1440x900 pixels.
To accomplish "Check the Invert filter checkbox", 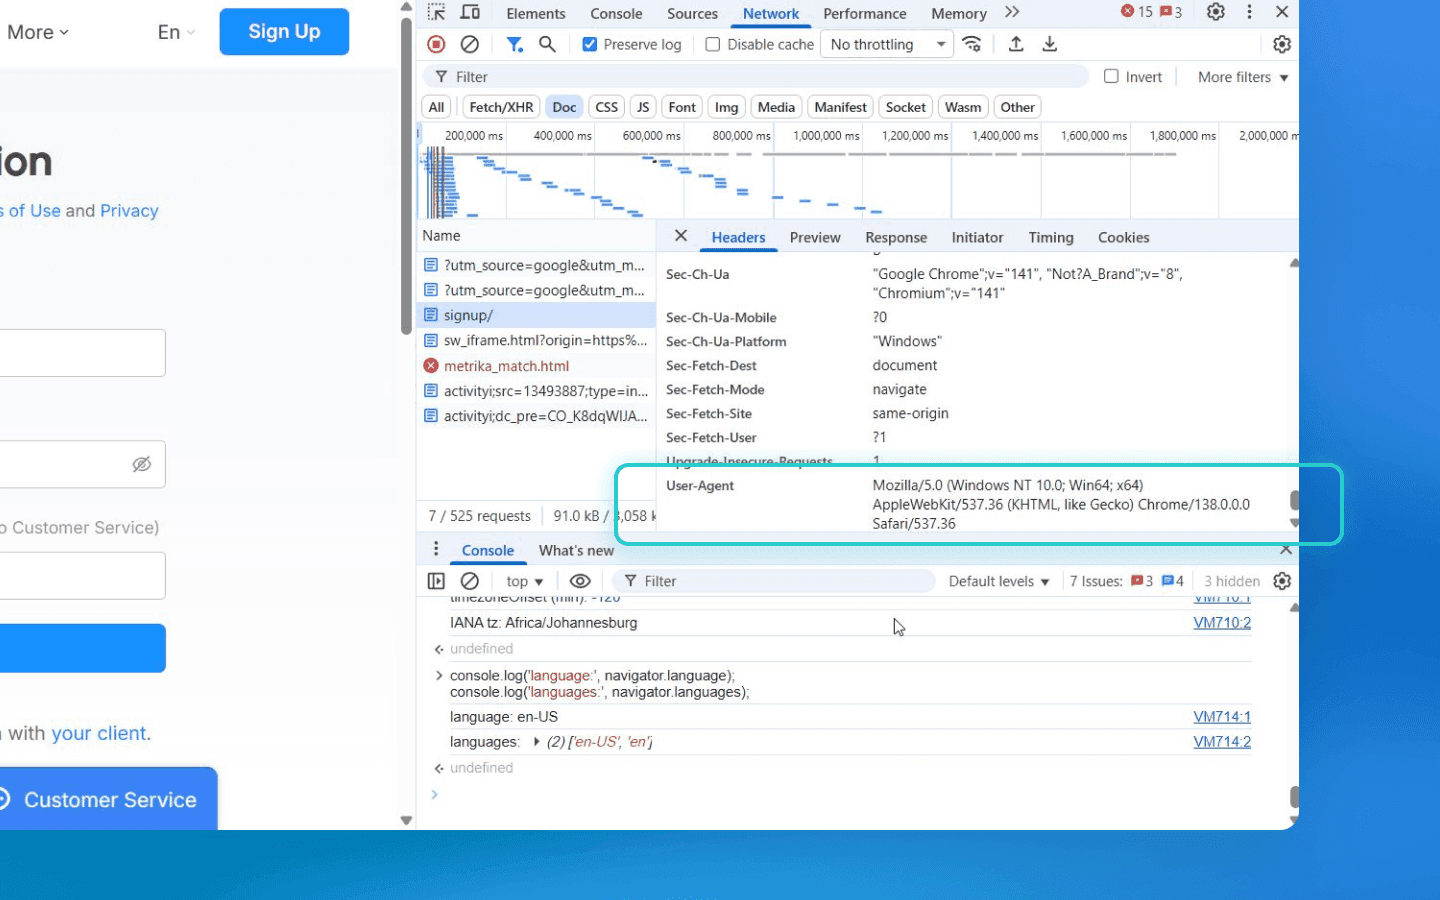I will pos(1111,76).
